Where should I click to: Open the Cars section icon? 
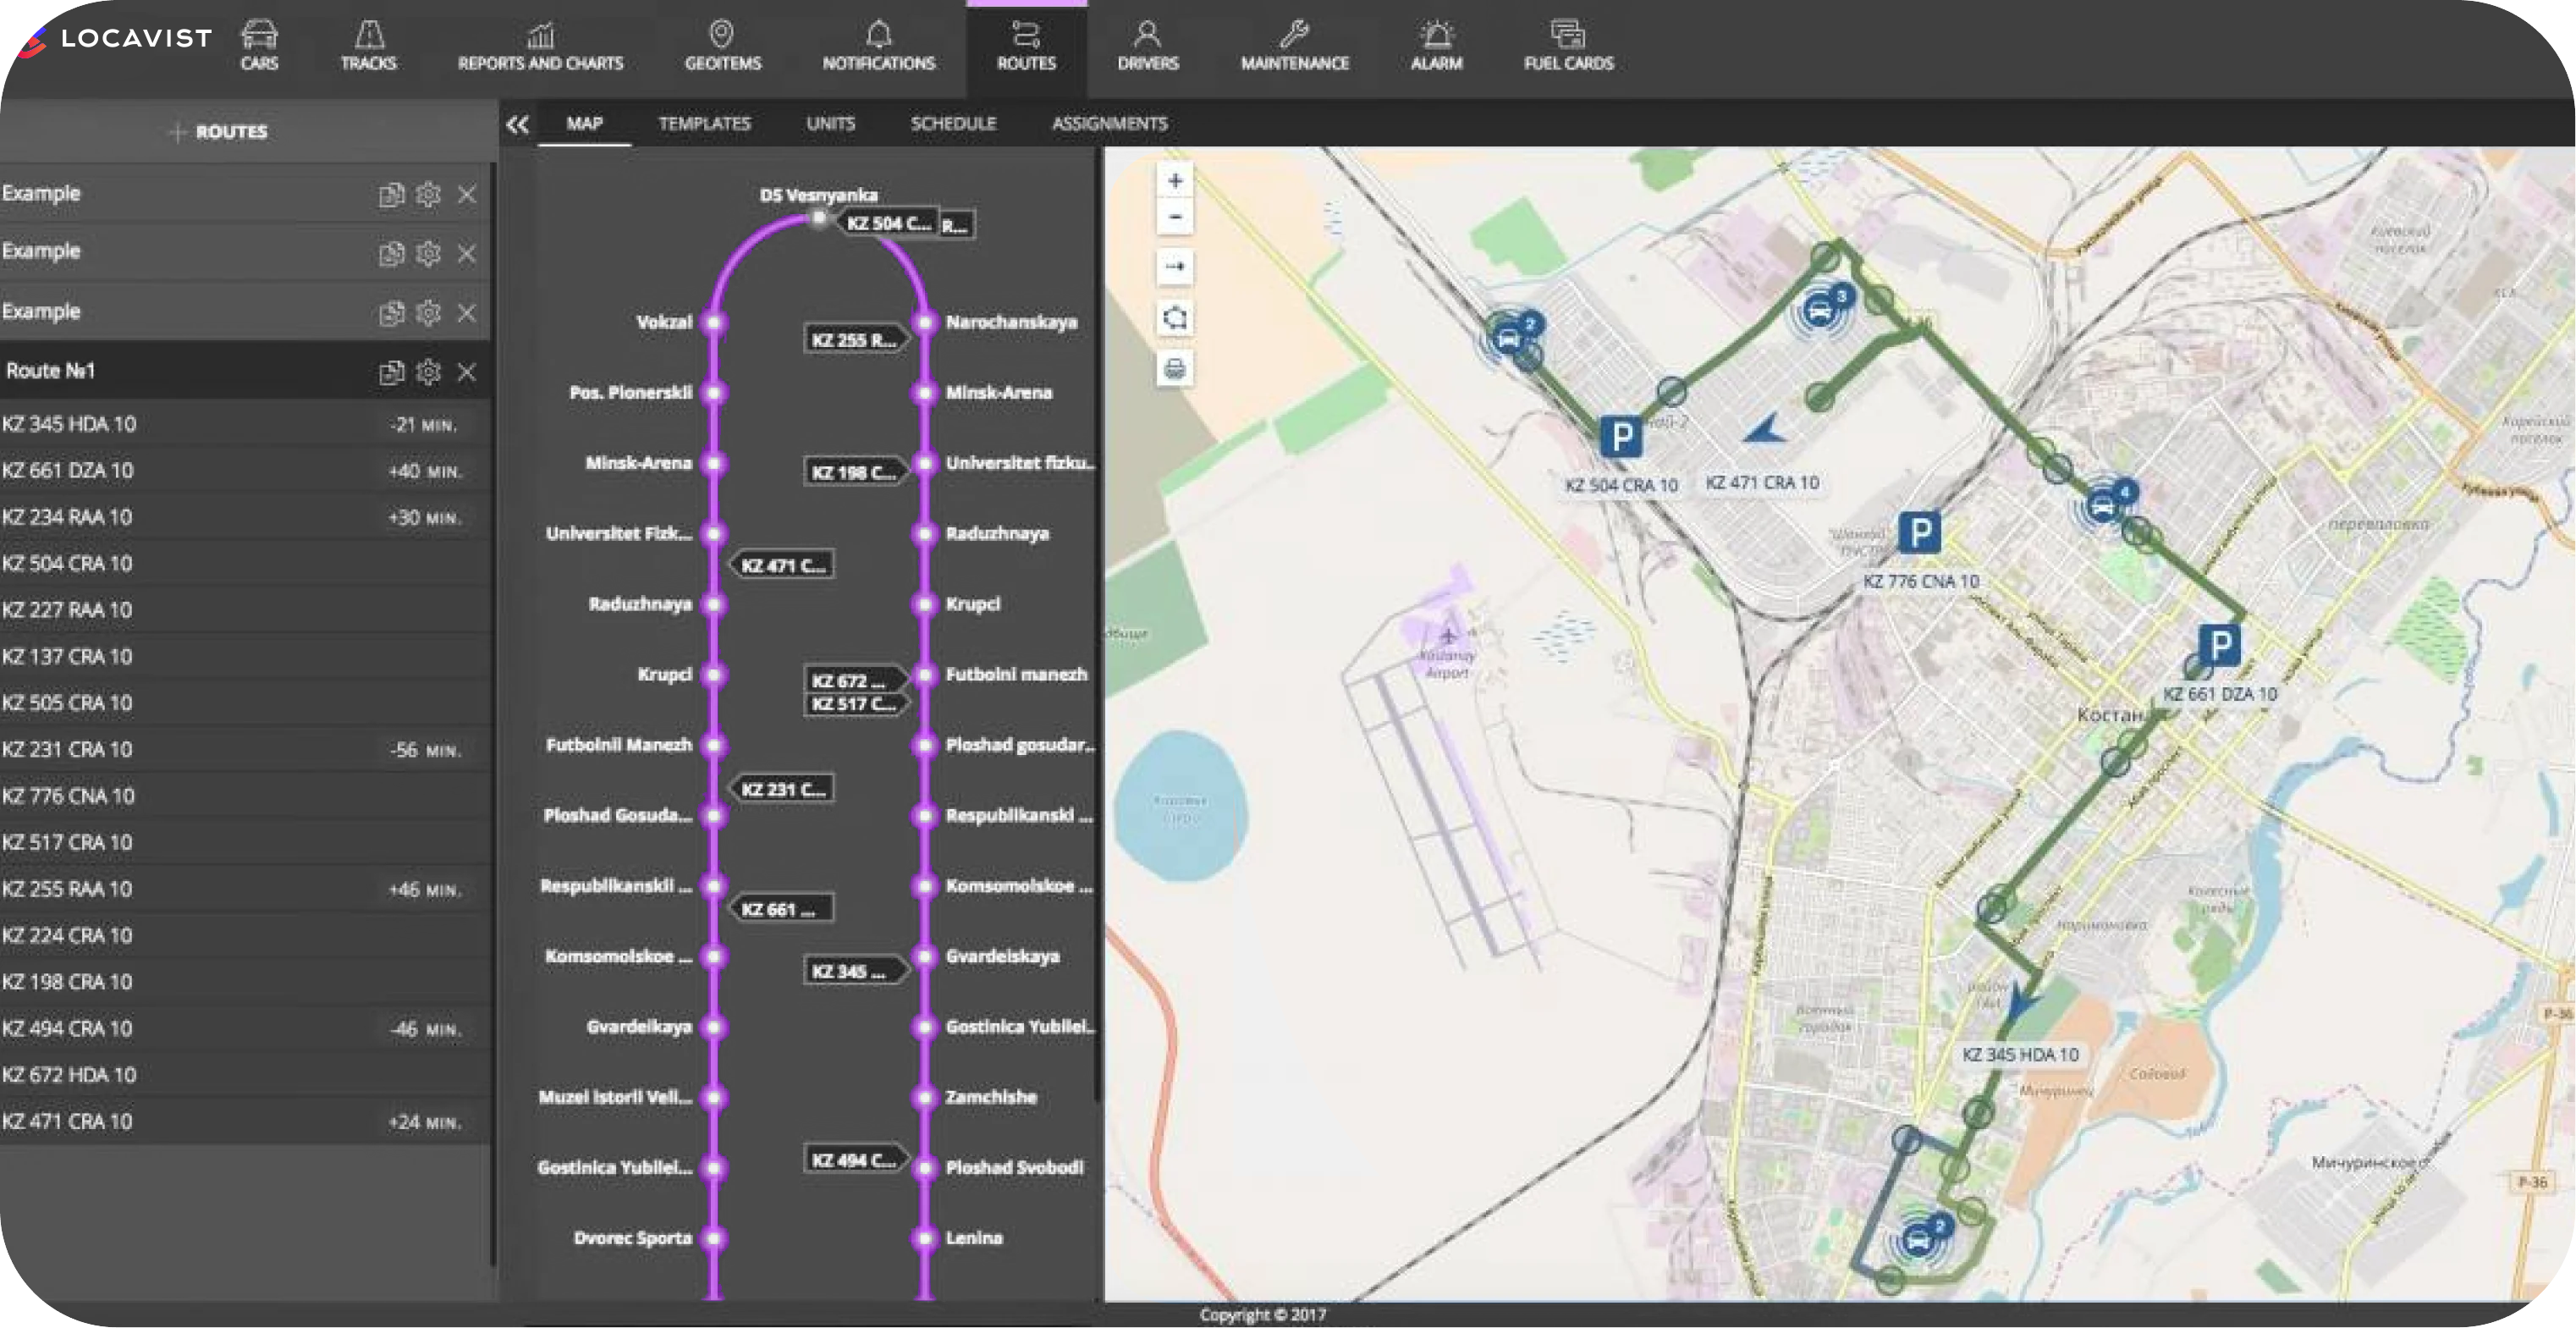259,35
